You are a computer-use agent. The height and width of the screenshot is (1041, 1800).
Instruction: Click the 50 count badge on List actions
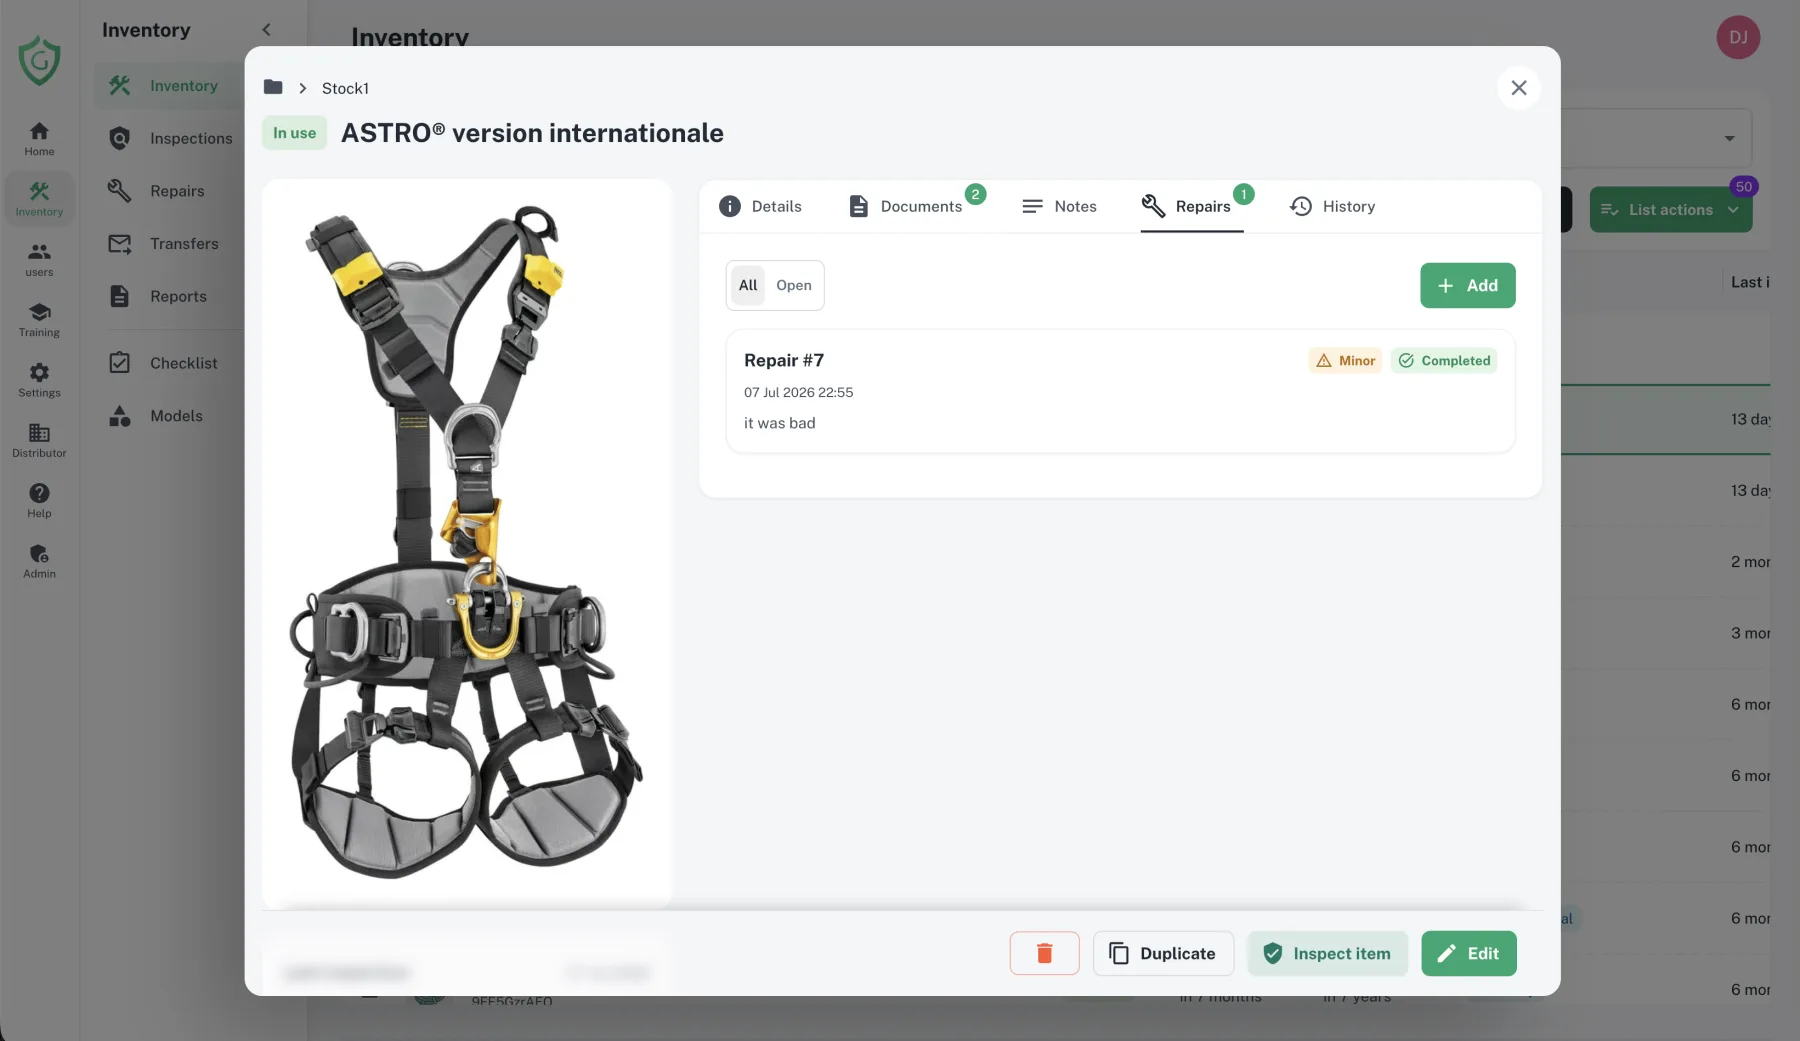[x=1744, y=187]
